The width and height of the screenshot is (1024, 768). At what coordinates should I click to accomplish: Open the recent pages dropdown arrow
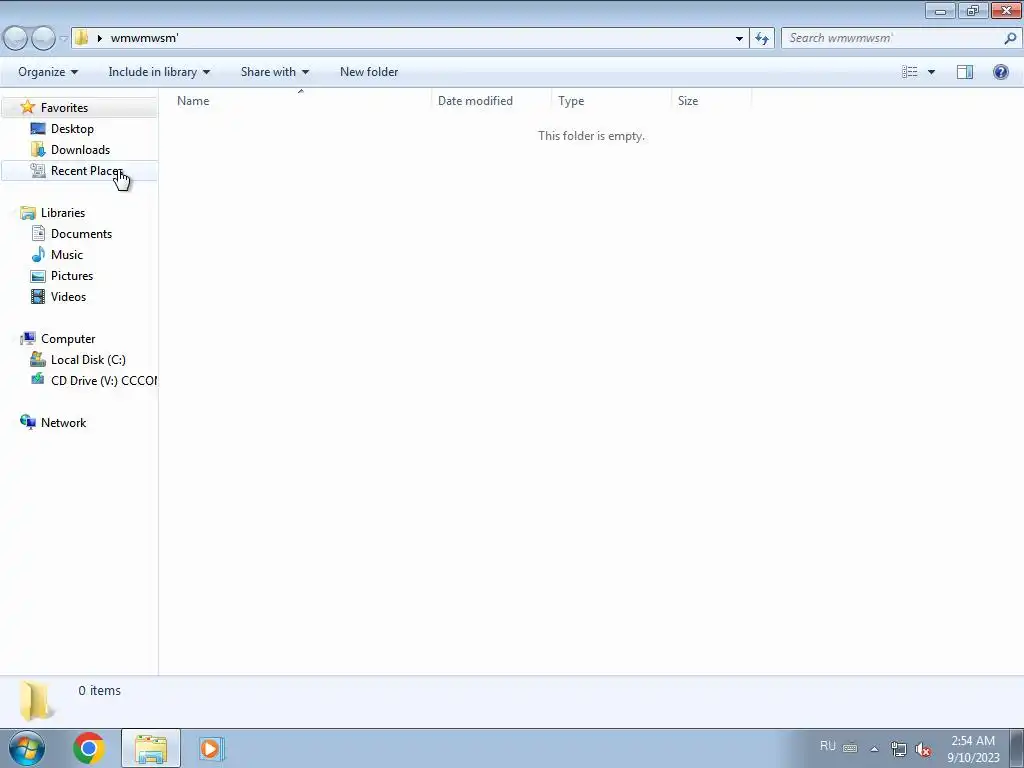coord(63,39)
